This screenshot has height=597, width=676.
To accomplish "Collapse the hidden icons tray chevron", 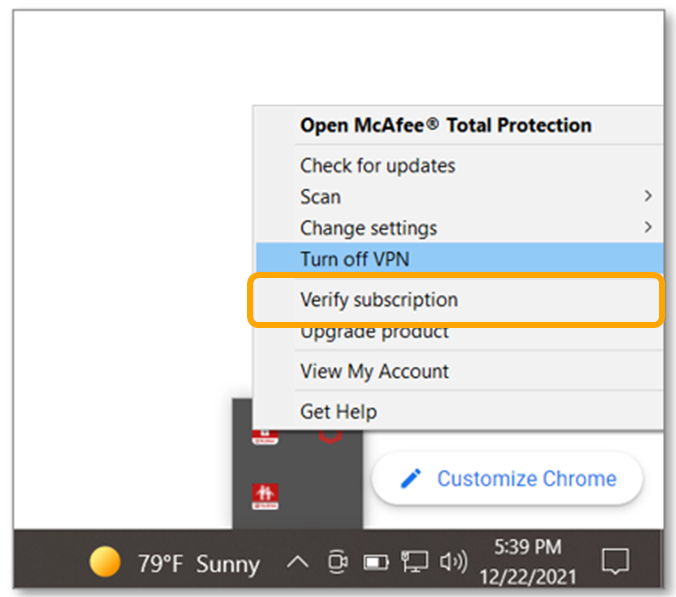I will (297, 563).
